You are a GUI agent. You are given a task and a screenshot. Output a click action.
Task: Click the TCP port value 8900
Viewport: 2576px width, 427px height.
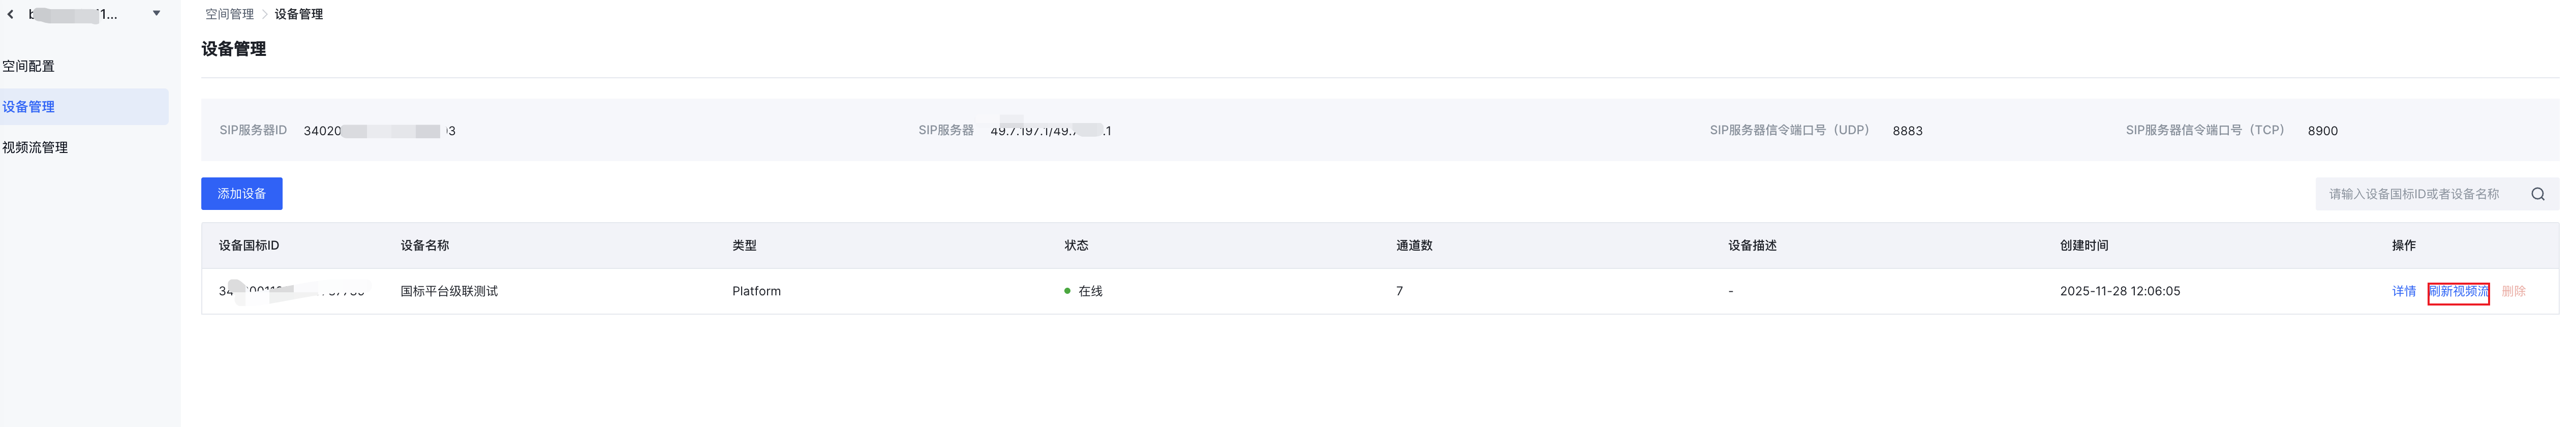pyautogui.click(x=2322, y=131)
